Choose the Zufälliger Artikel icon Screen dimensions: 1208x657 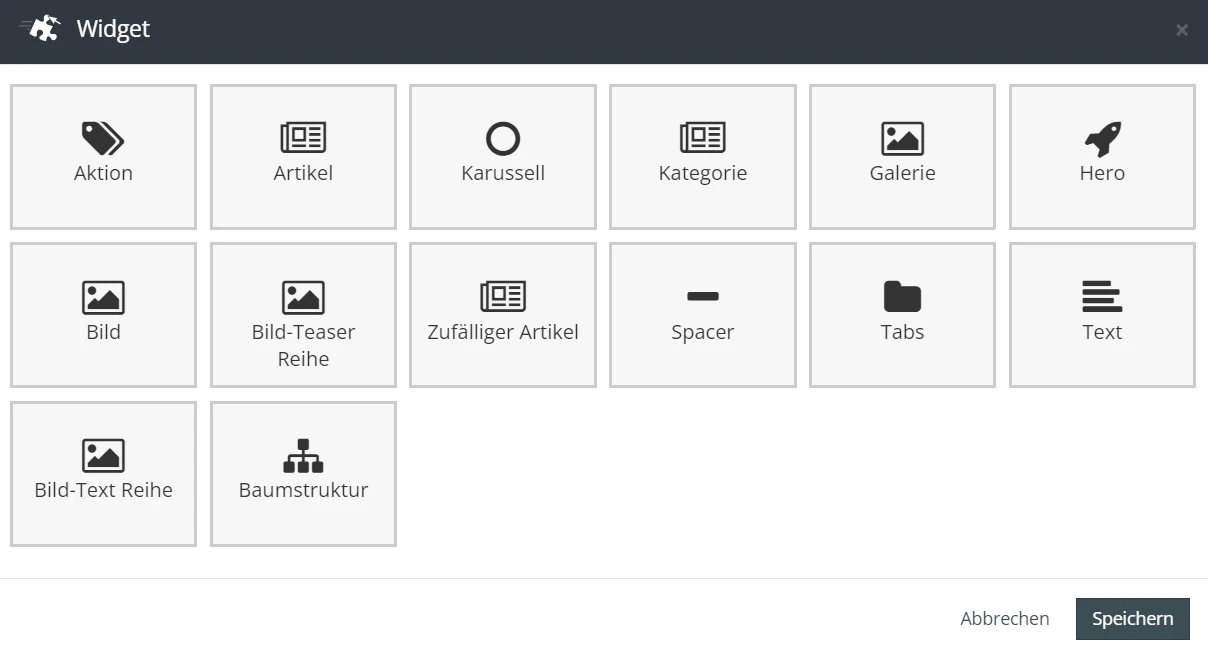503,296
